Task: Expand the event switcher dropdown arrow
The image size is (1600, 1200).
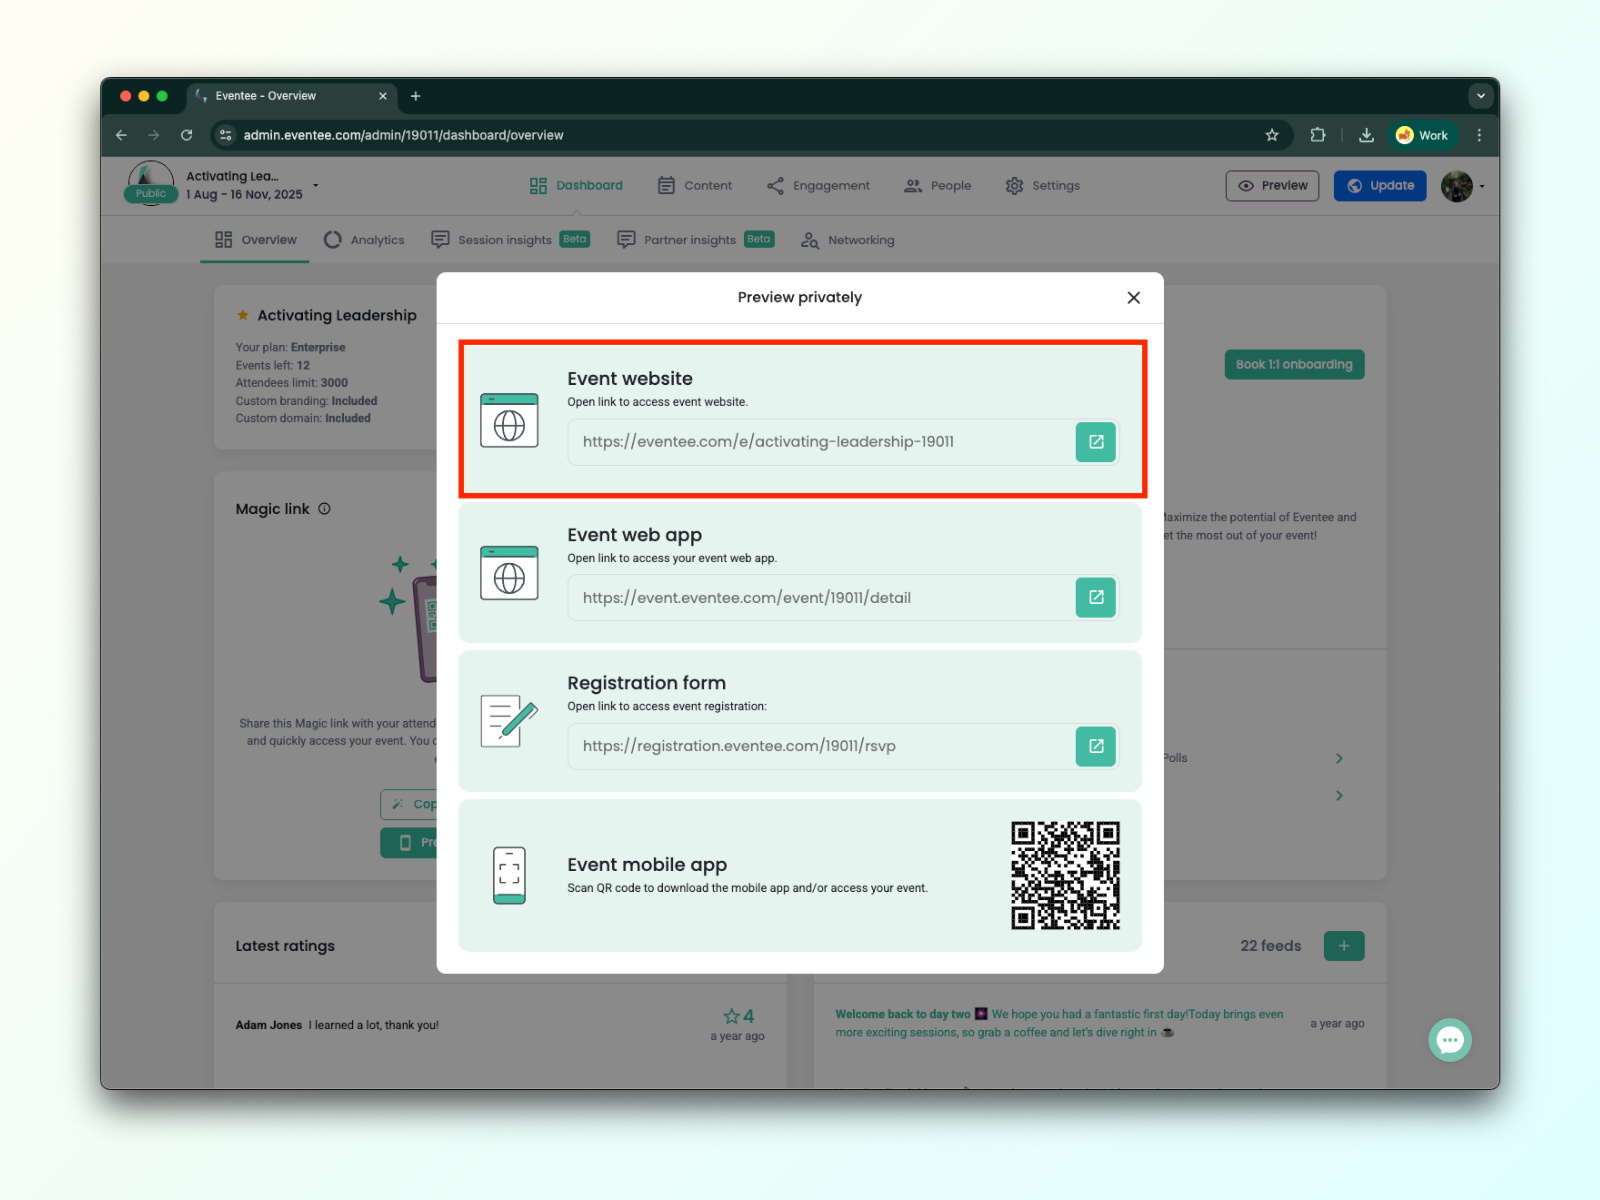Action: point(316,186)
